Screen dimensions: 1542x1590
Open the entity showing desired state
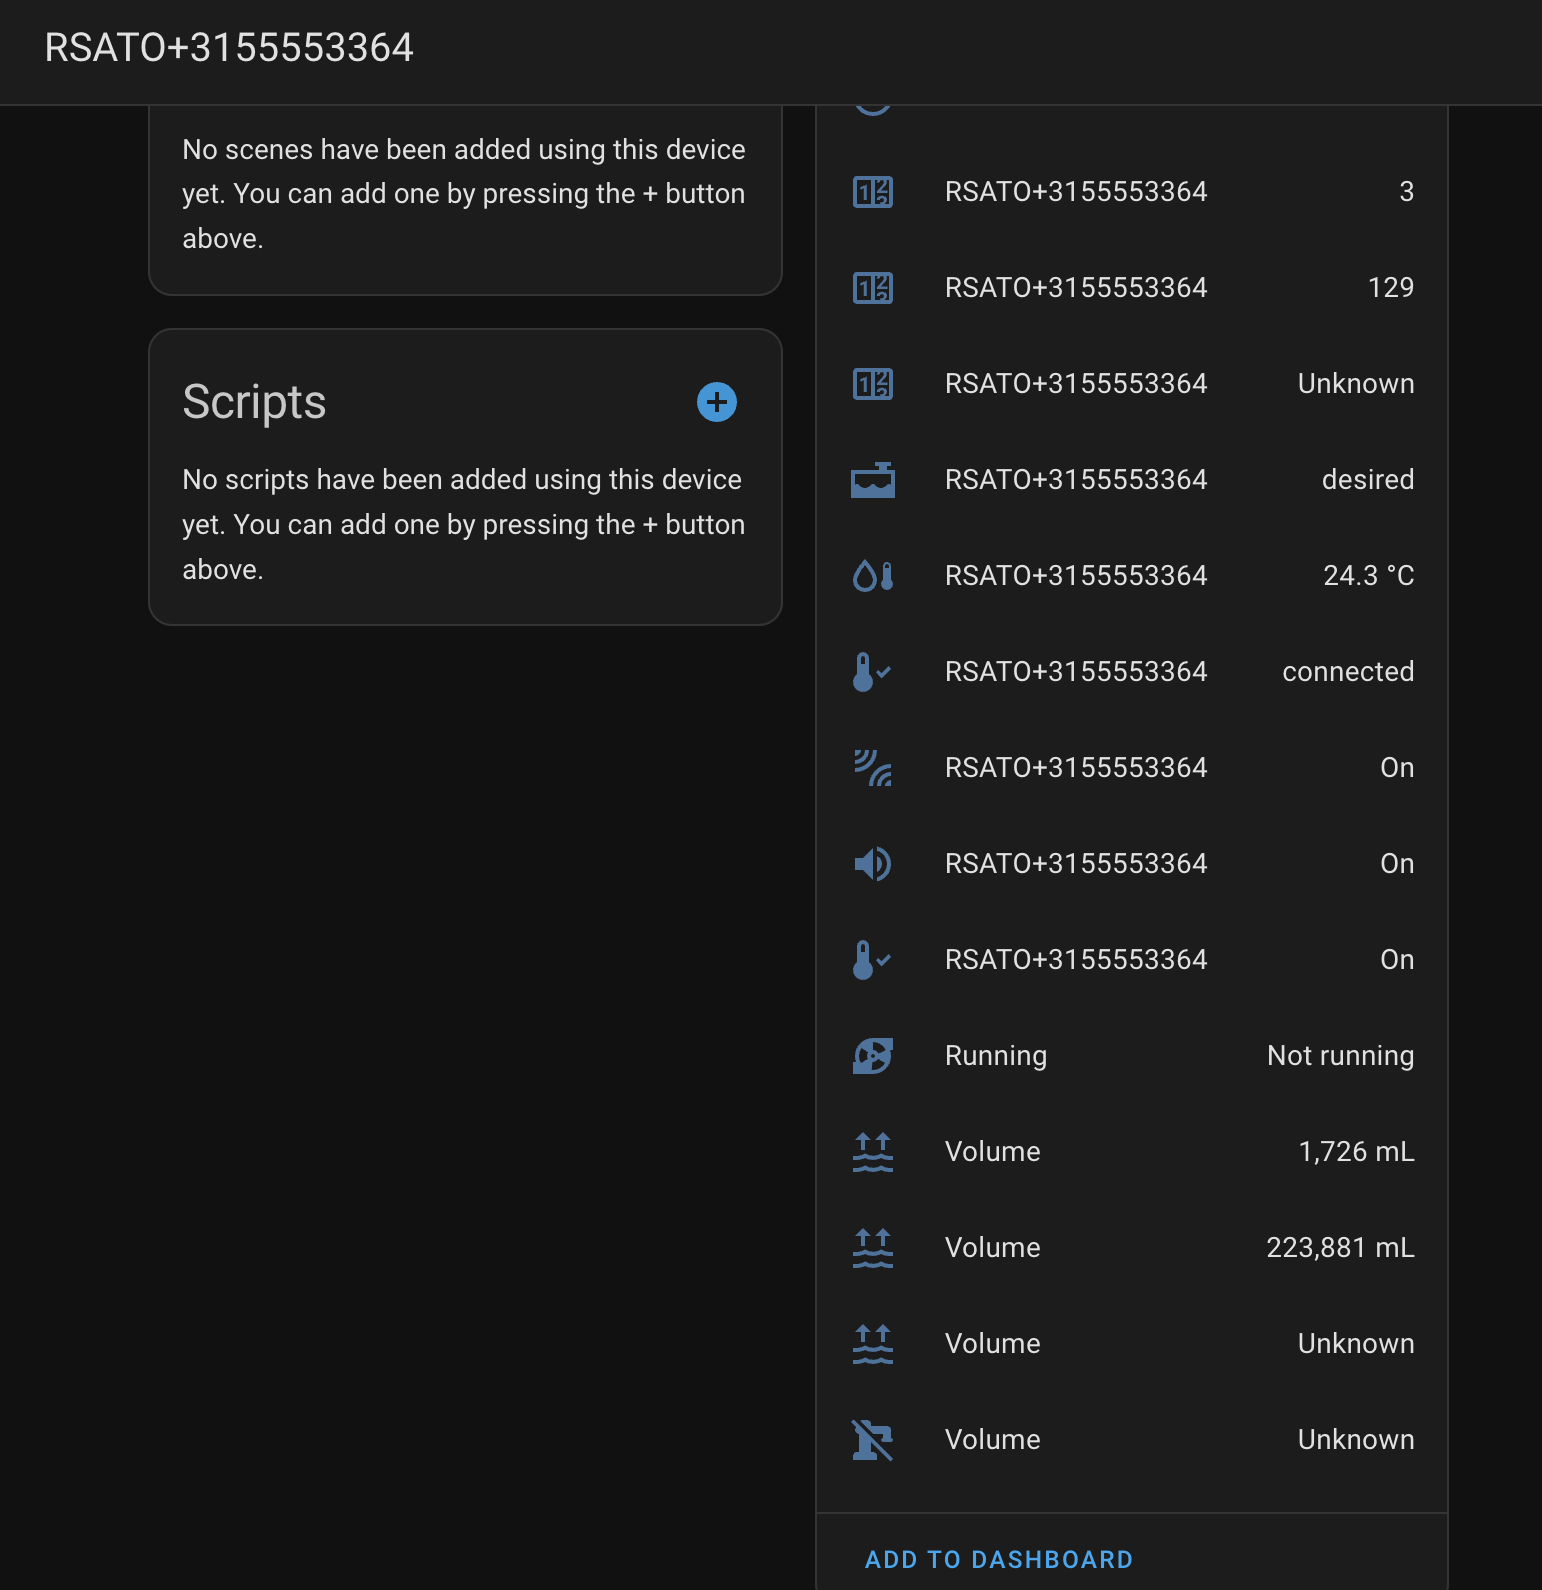pyautogui.click(x=1076, y=480)
